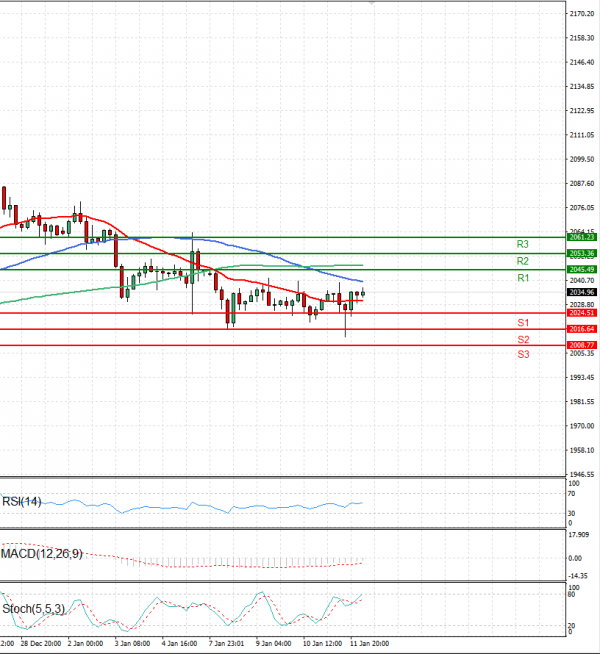Select the 2016.64 support price tag
The width and height of the screenshot is (600, 654).
(x=582, y=329)
